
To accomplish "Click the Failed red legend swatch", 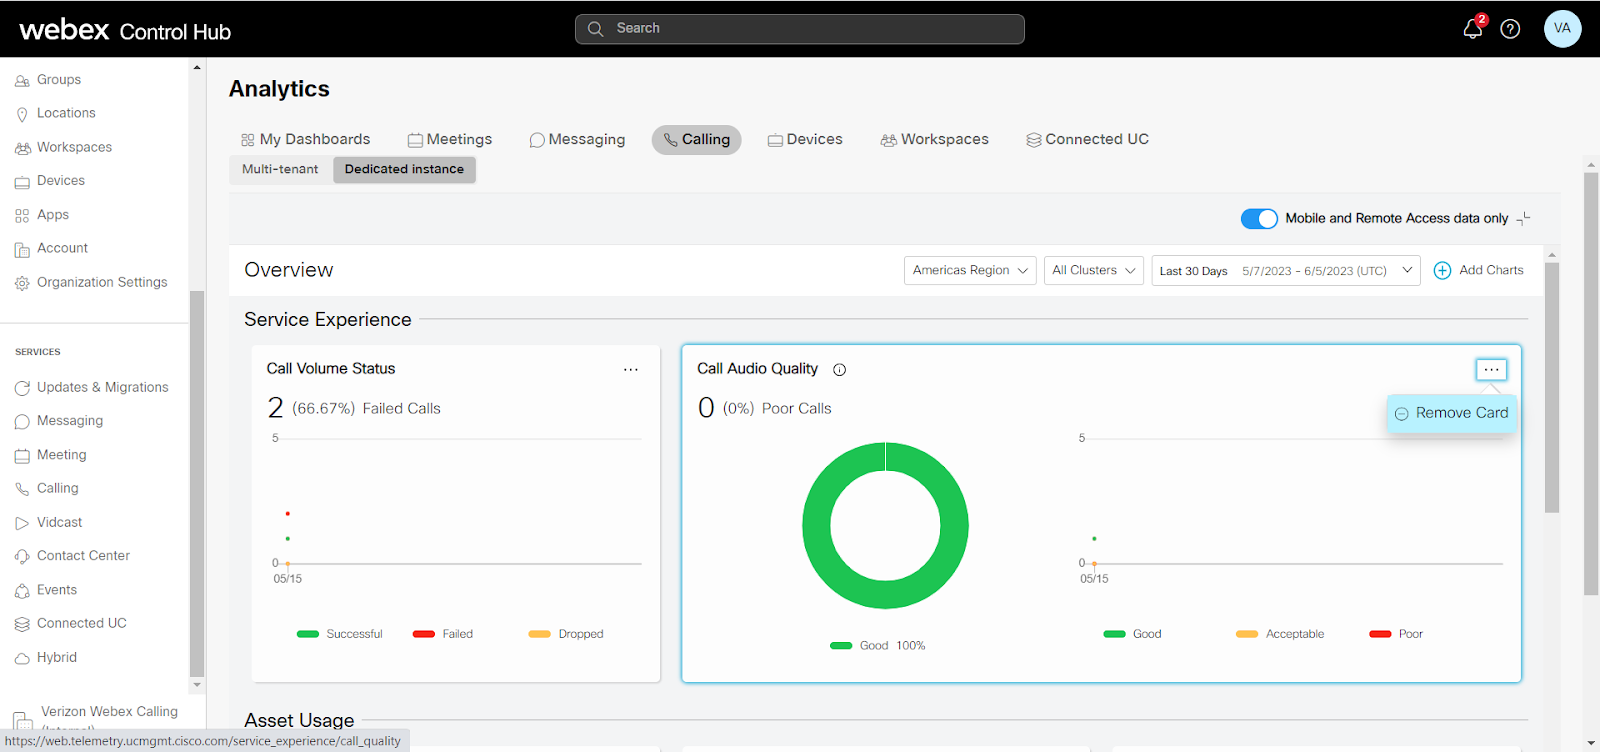I will (424, 634).
